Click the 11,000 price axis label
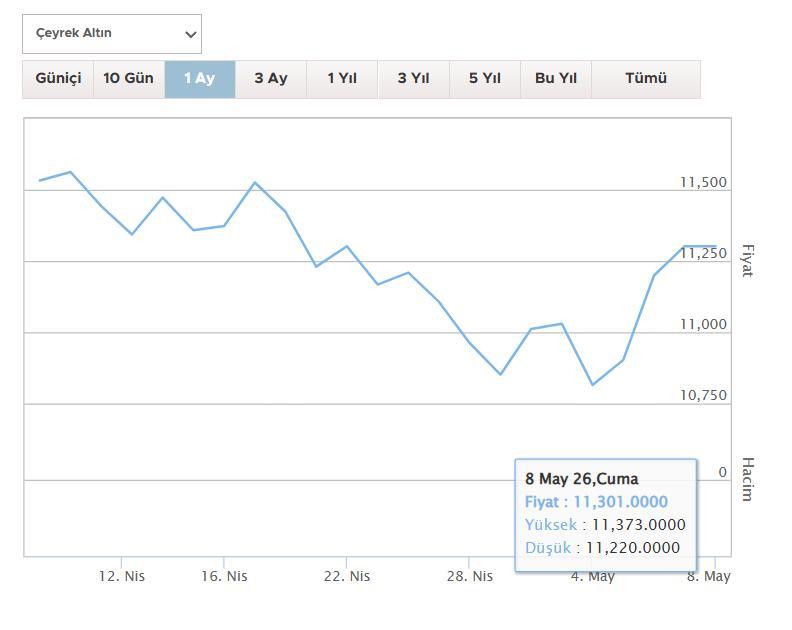The image size is (792, 630). tap(703, 324)
